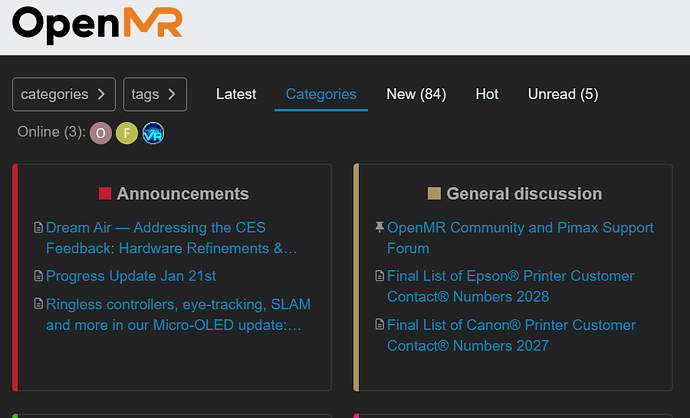Show the New (84) topics tab
Viewport: 690px width, 418px height.
pyautogui.click(x=416, y=94)
